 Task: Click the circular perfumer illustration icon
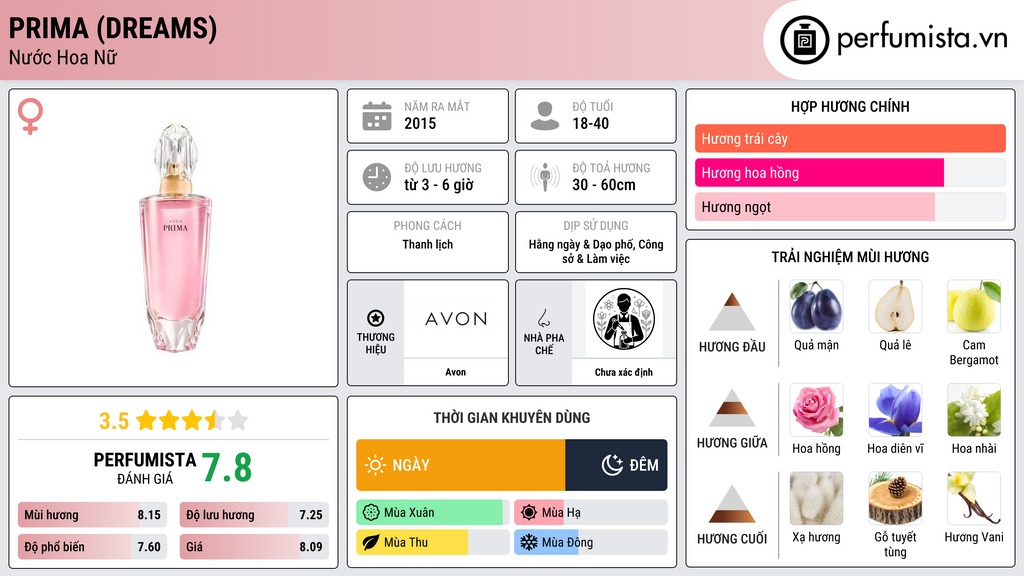click(x=624, y=319)
